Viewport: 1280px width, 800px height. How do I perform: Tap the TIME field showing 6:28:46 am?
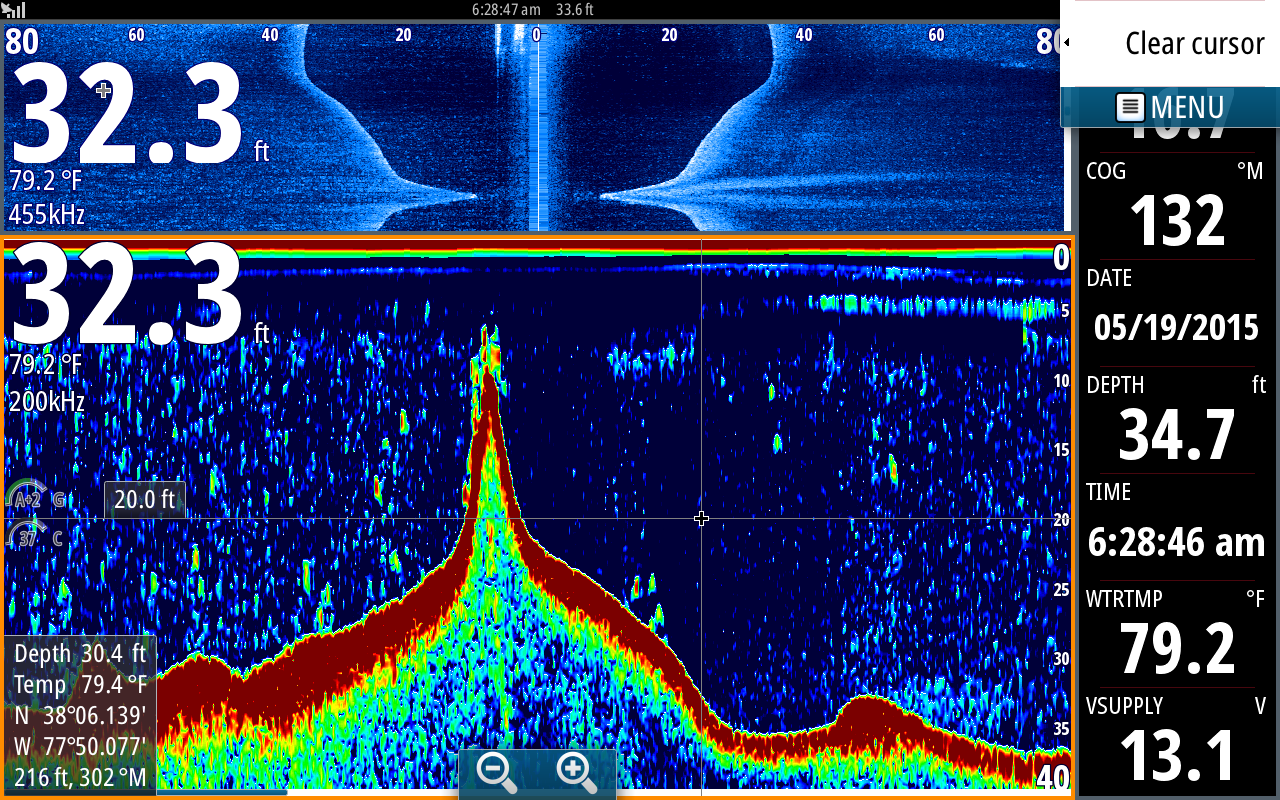[1176, 525]
